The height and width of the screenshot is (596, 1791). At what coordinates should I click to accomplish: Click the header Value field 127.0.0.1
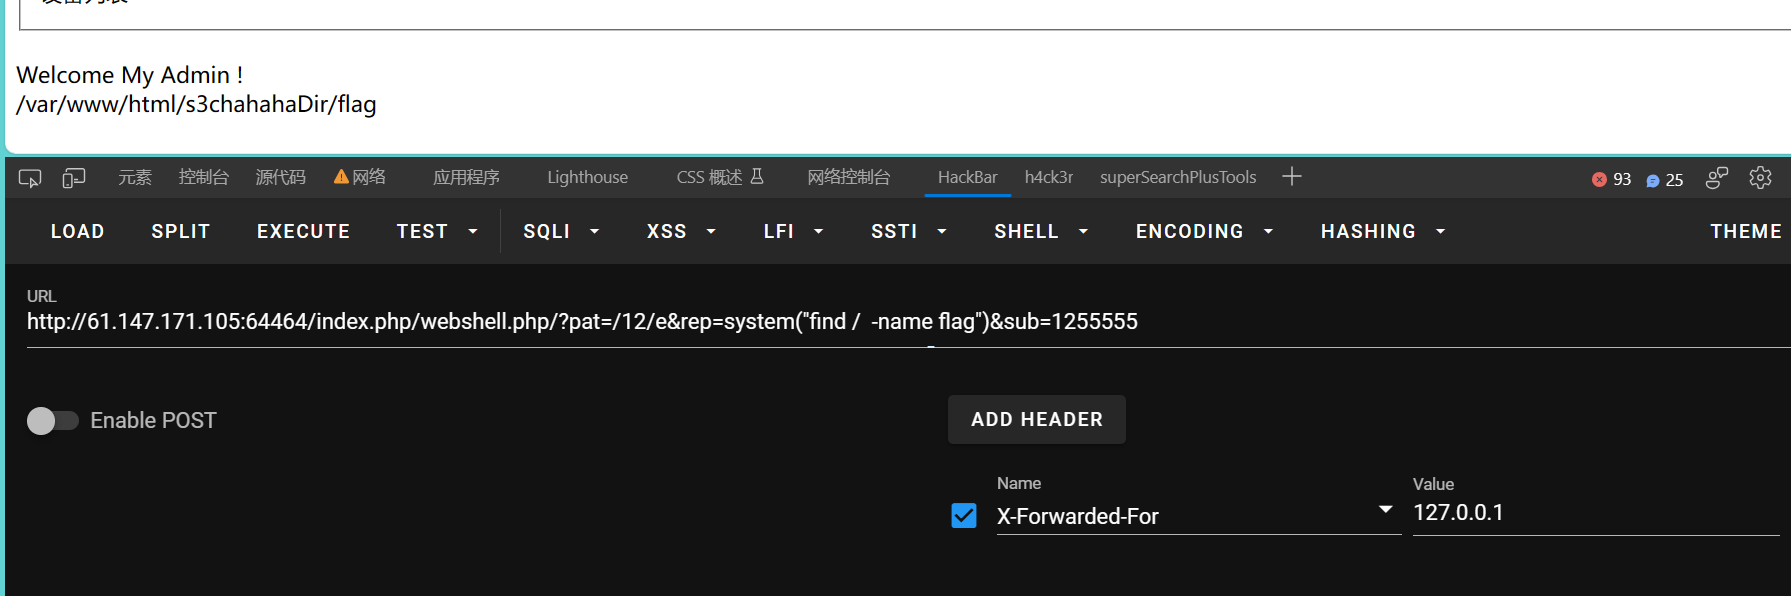pyautogui.click(x=1596, y=513)
